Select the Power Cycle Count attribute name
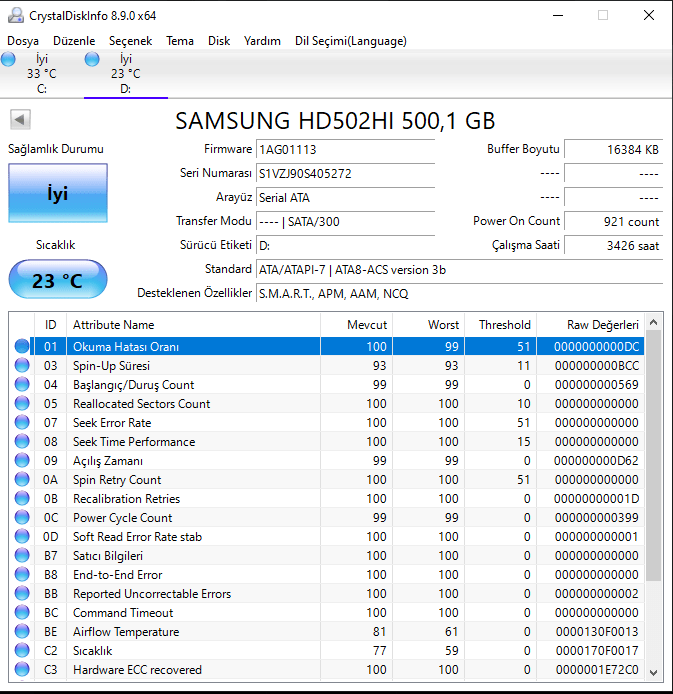The image size is (673, 694). (x=123, y=518)
